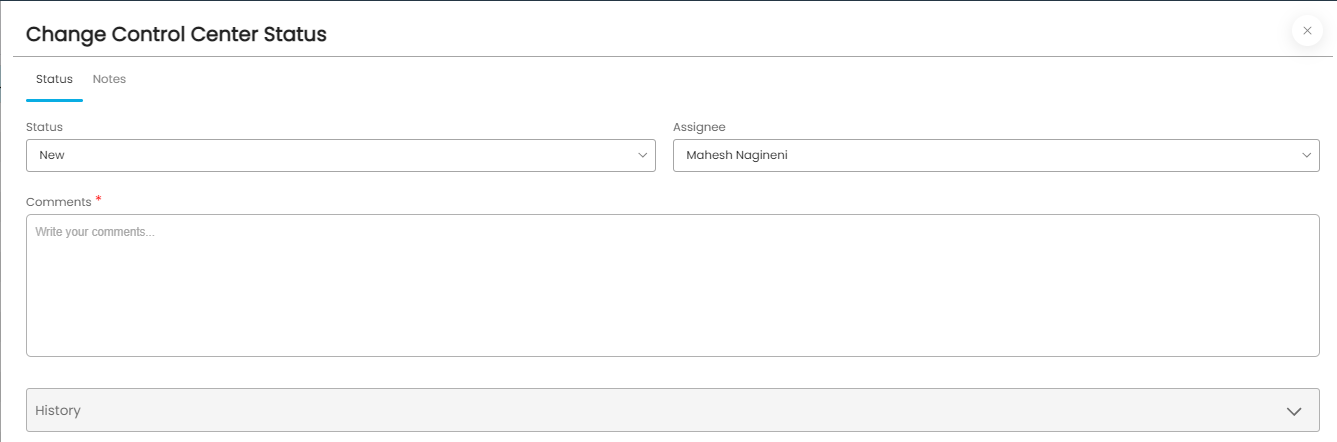Image resolution: width=1337 pixels, height=442 pixels.
Task: Click the Assignee field label
Action: pos(699,127)
